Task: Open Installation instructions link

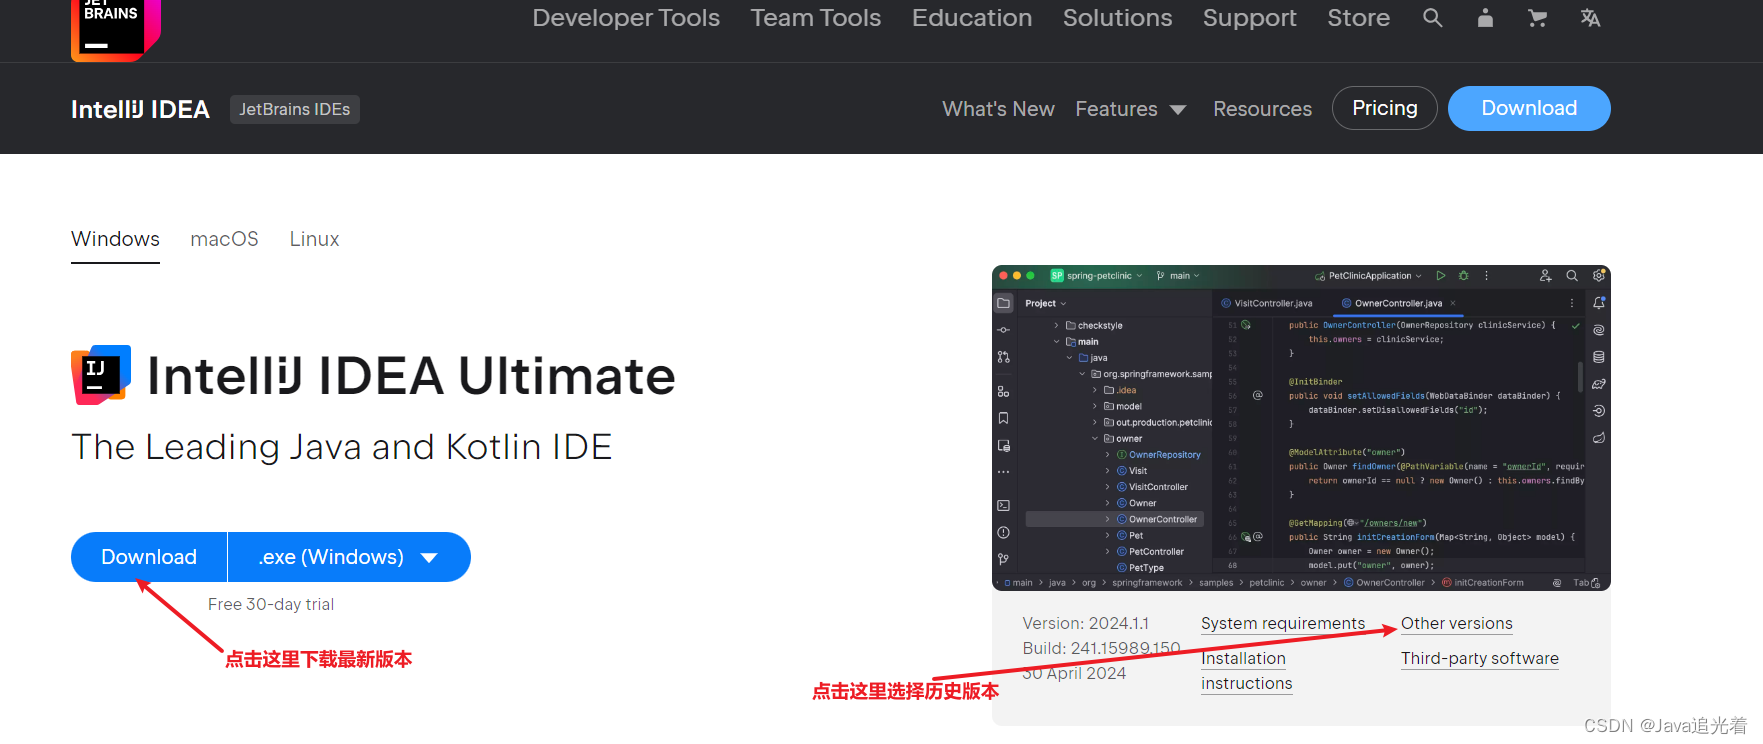Action: point(1247,671)
